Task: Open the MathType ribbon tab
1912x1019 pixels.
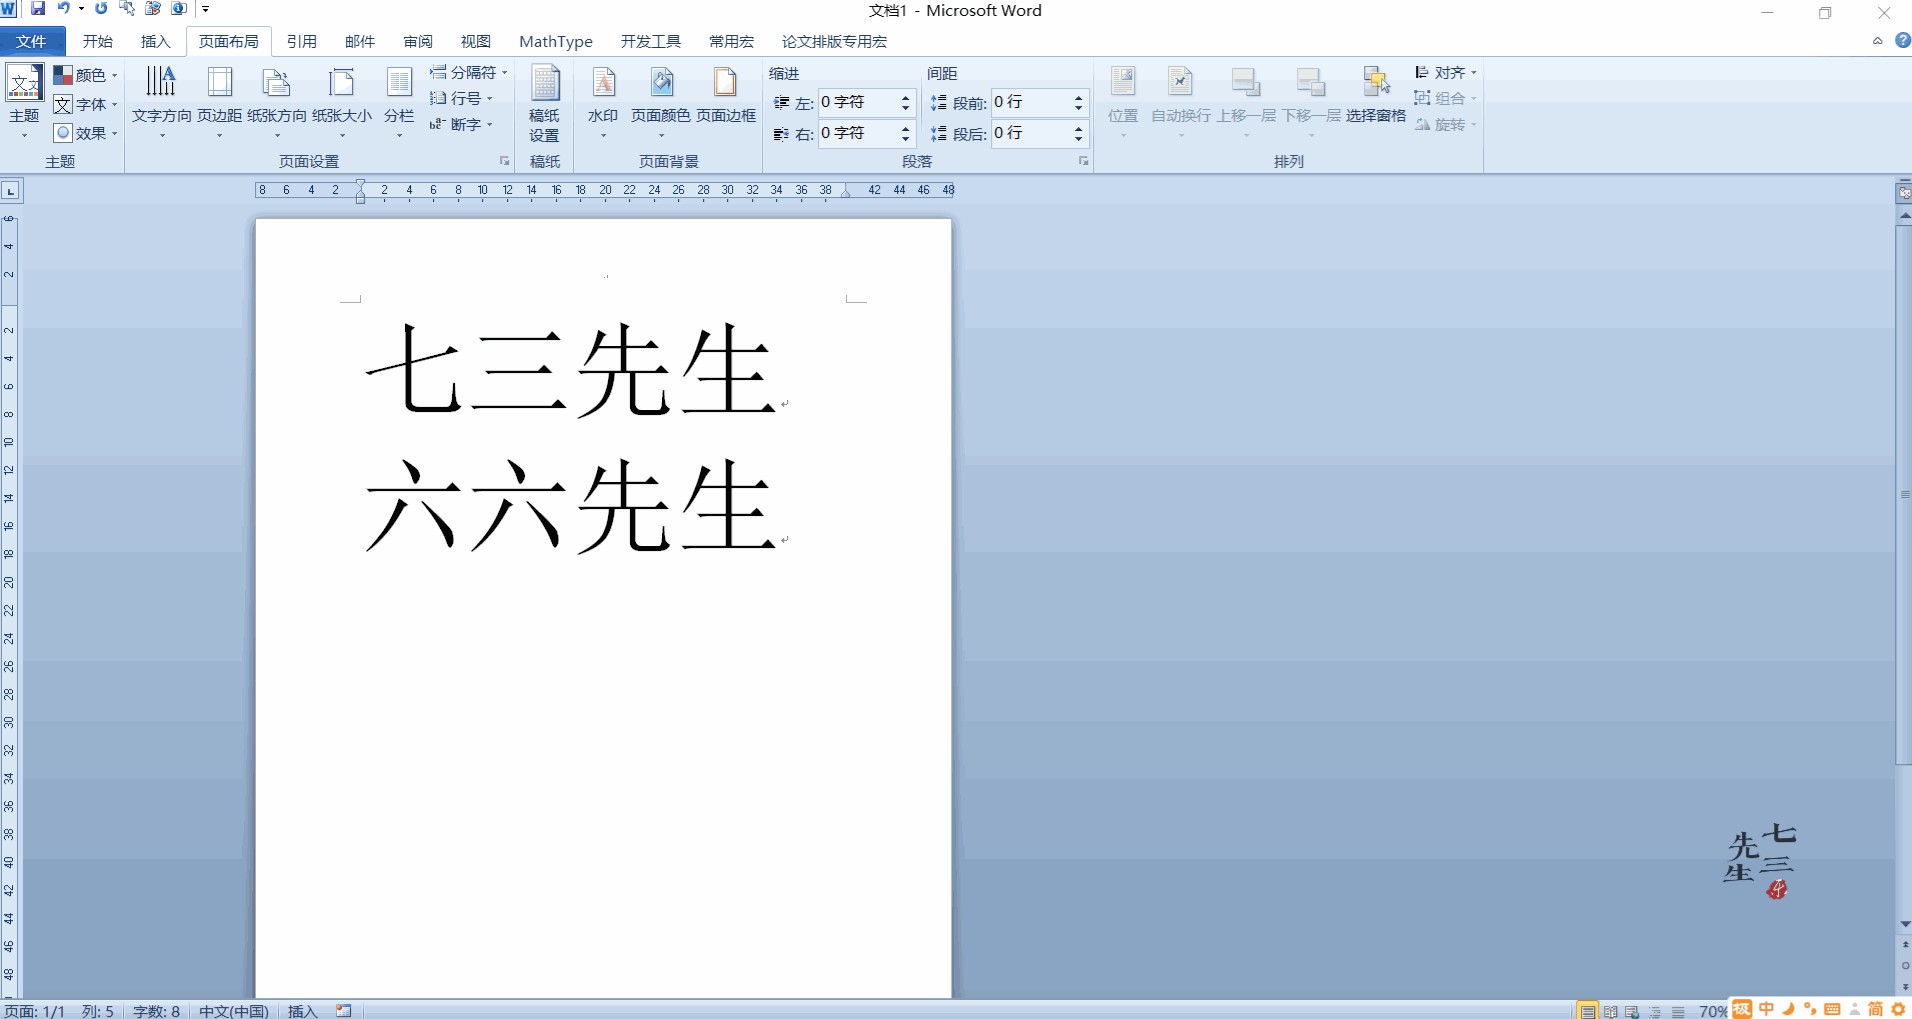Action: (555, 41)
